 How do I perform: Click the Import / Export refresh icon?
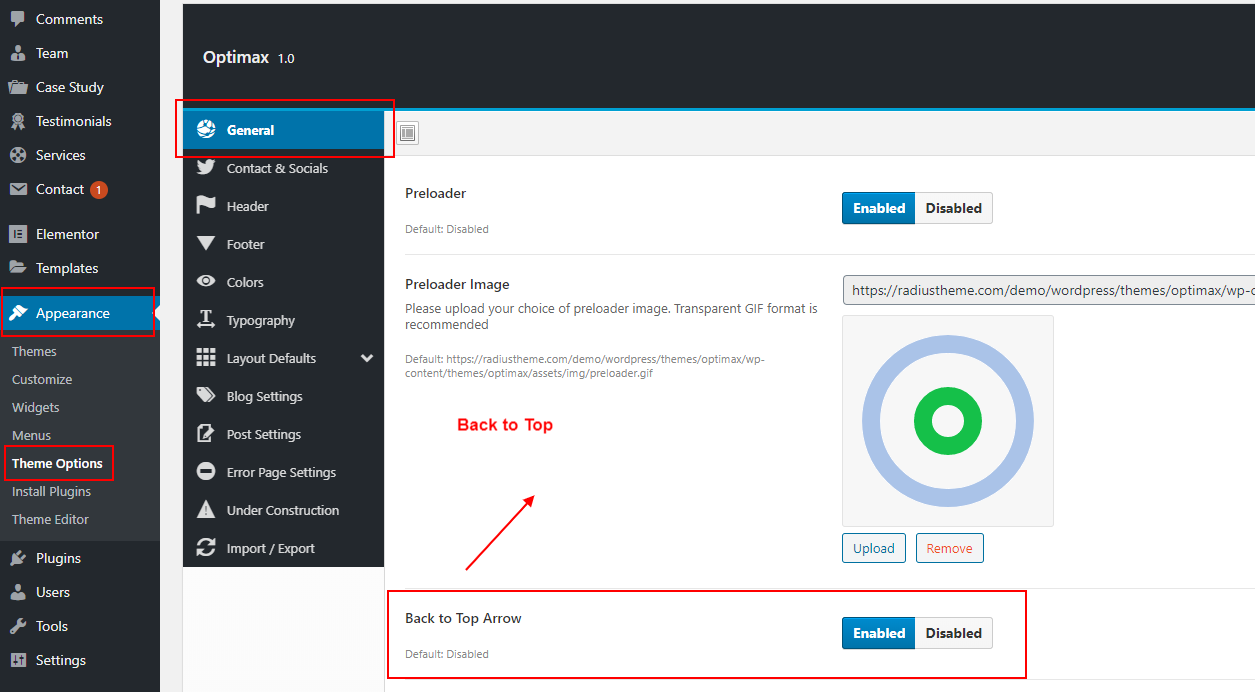206,548
